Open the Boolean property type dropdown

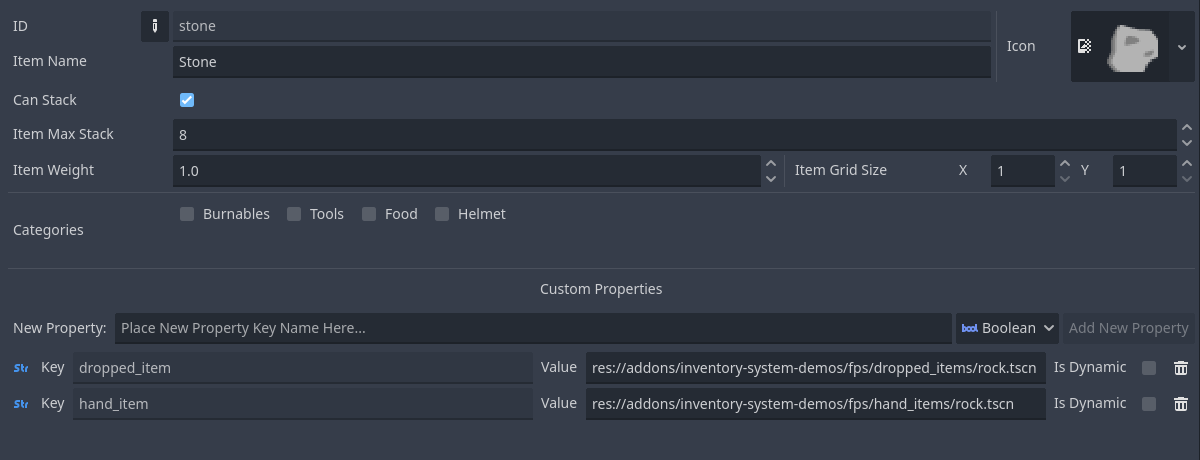1007,328
